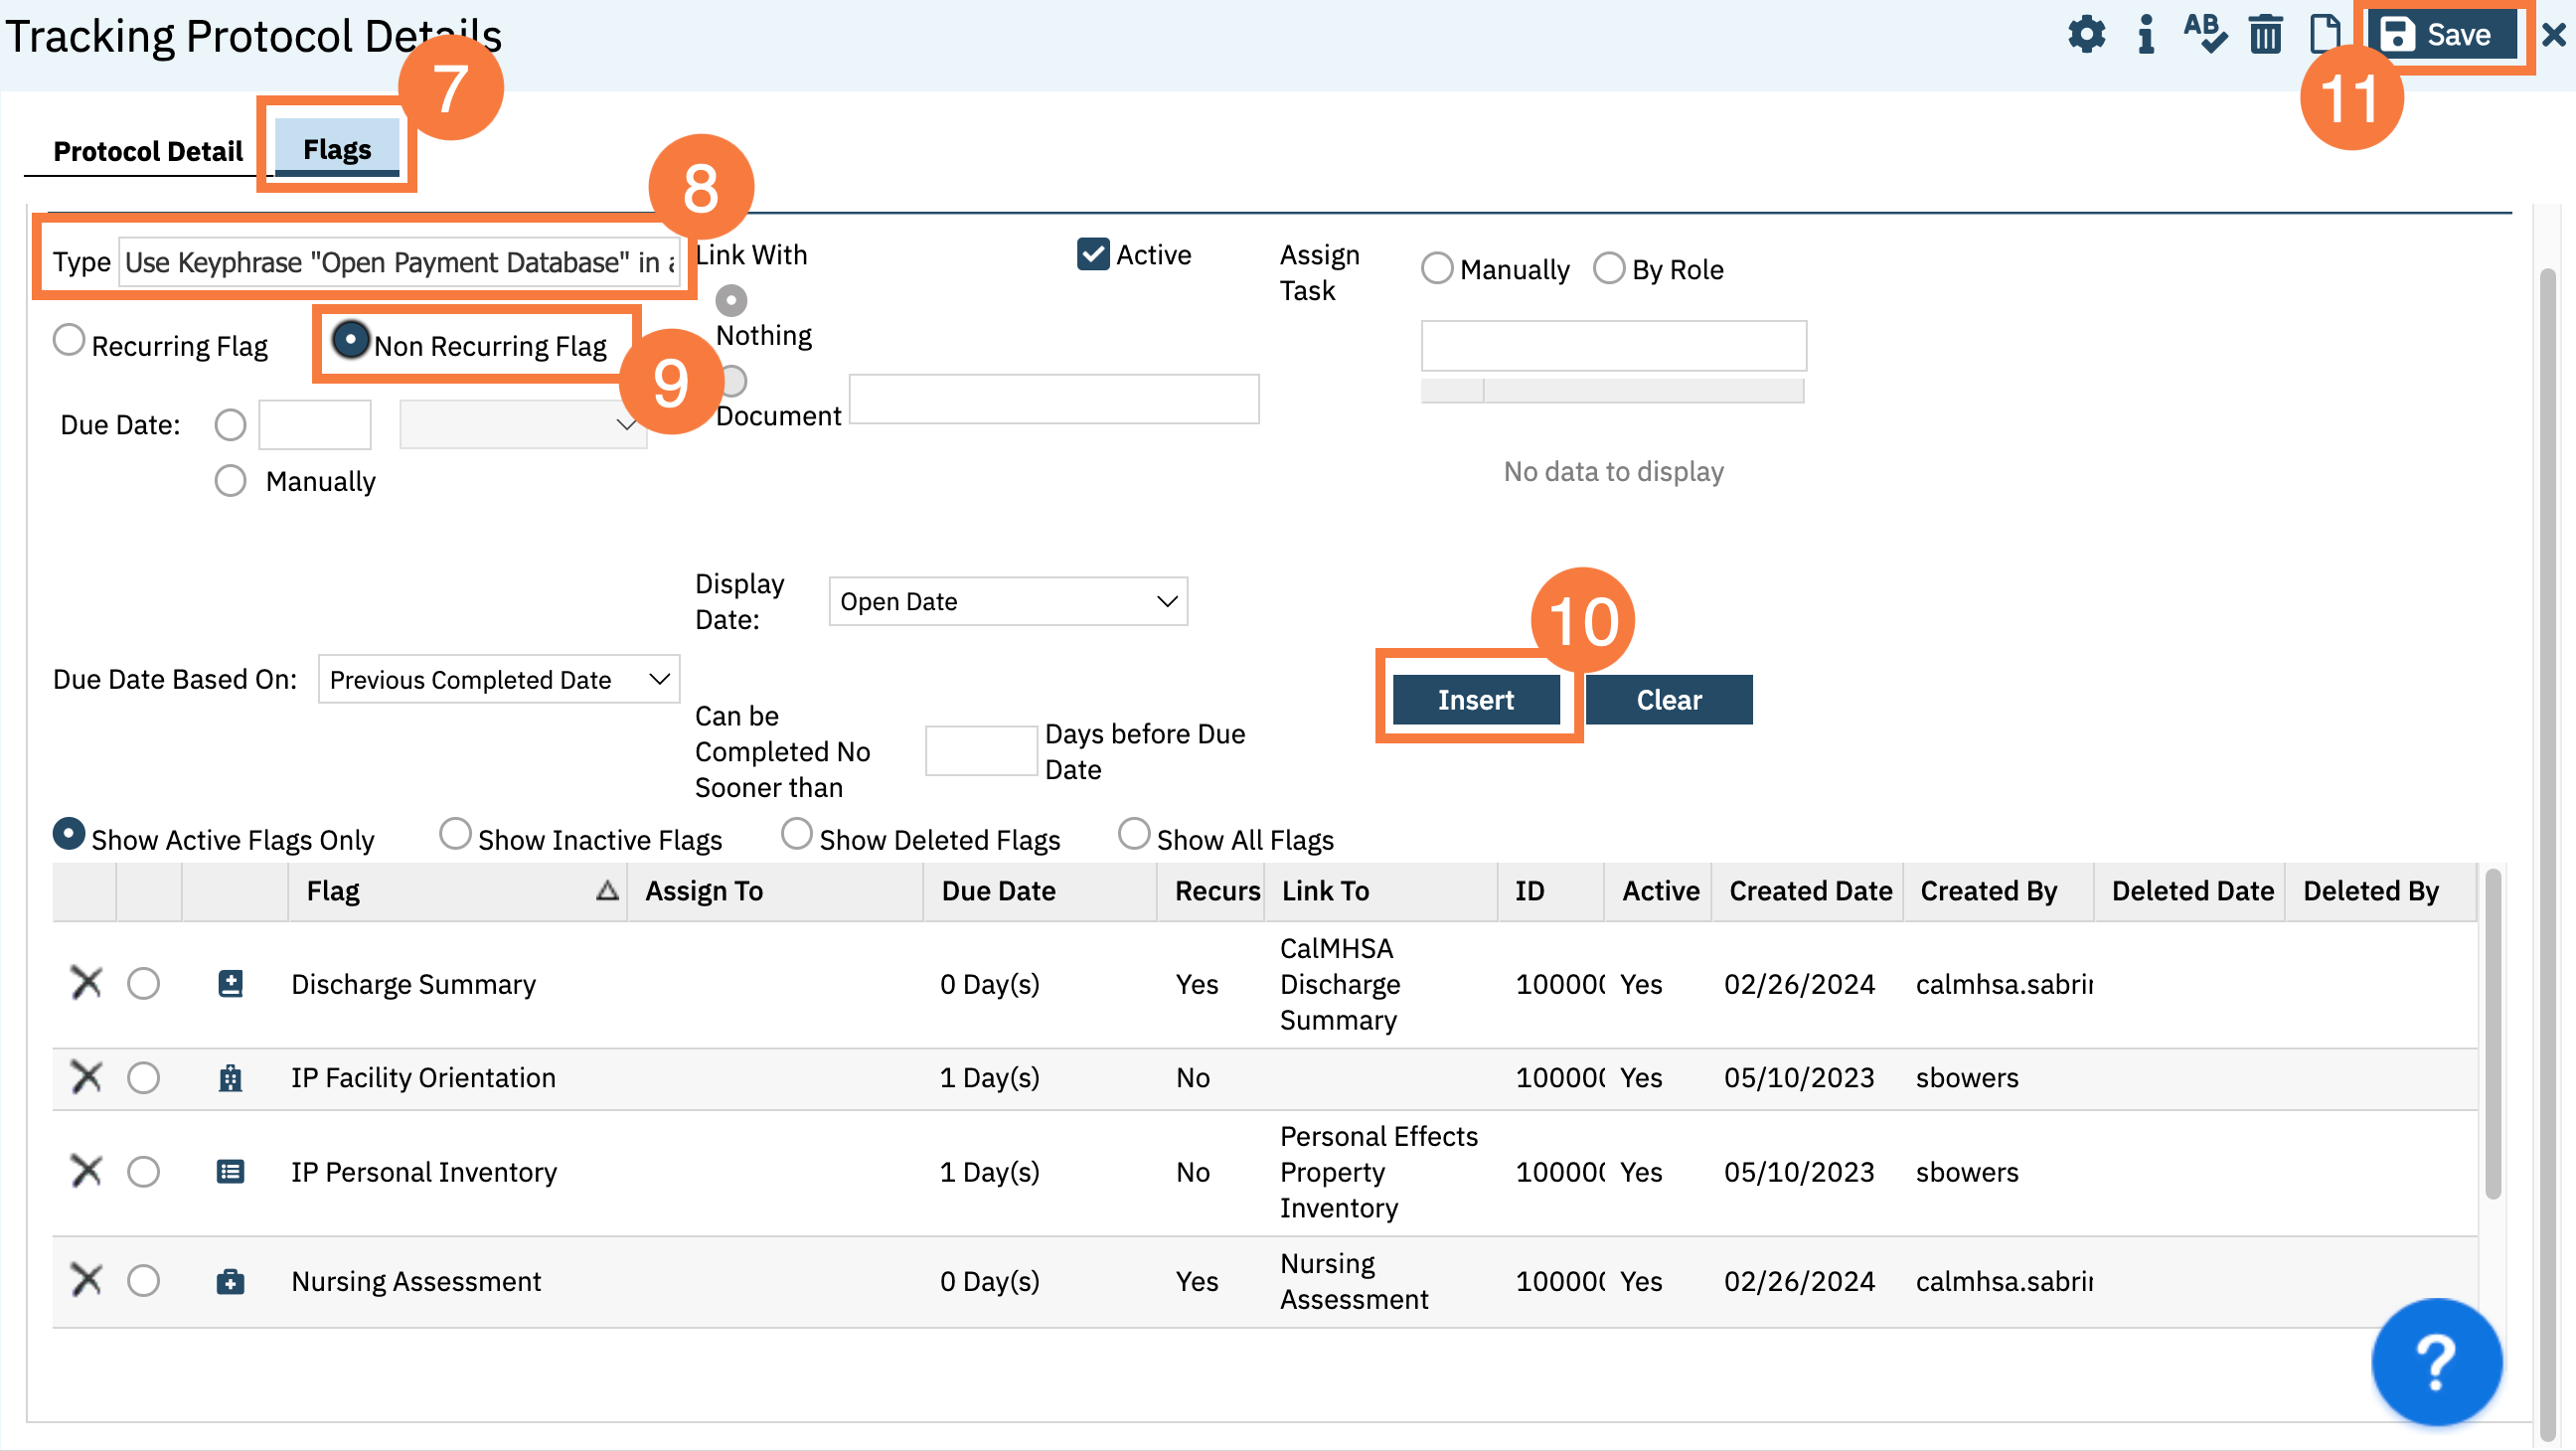Open the Display Date dropdown

tap(1007, 601)
